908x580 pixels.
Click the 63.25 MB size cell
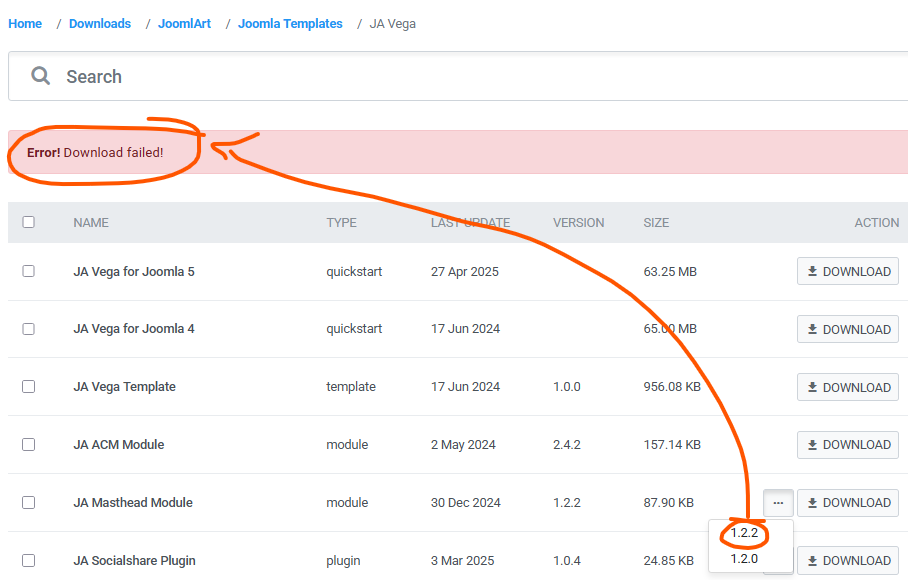pos(670,271)
